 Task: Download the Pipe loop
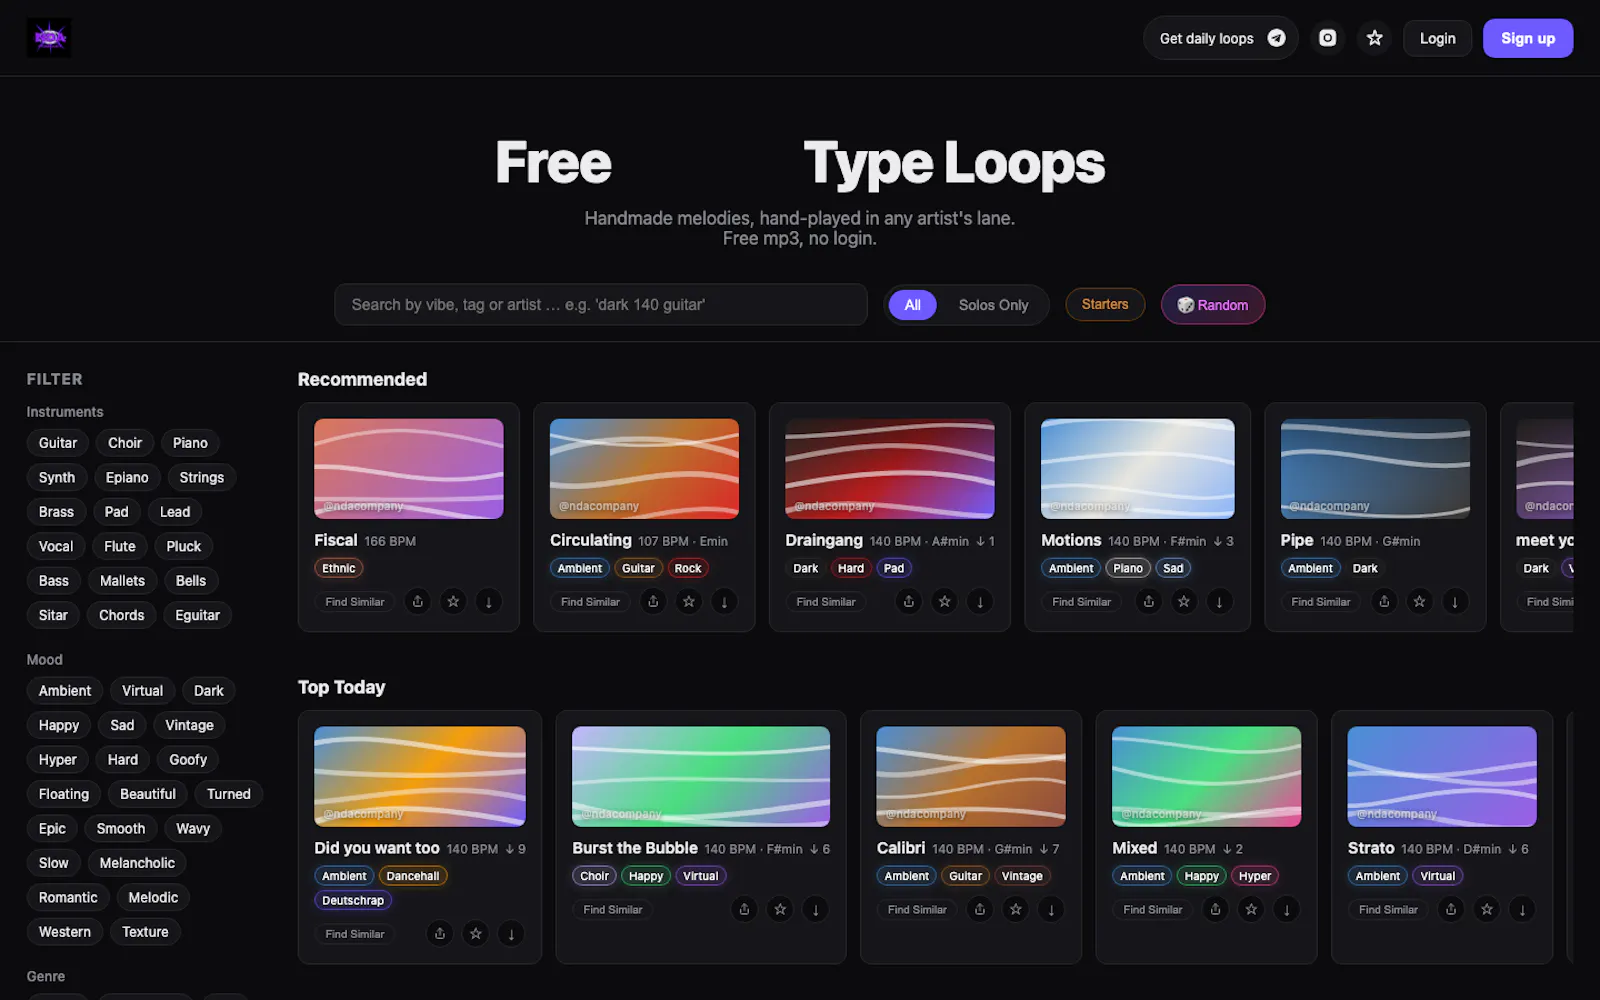pyautogui.click(x=1455, y=601)
